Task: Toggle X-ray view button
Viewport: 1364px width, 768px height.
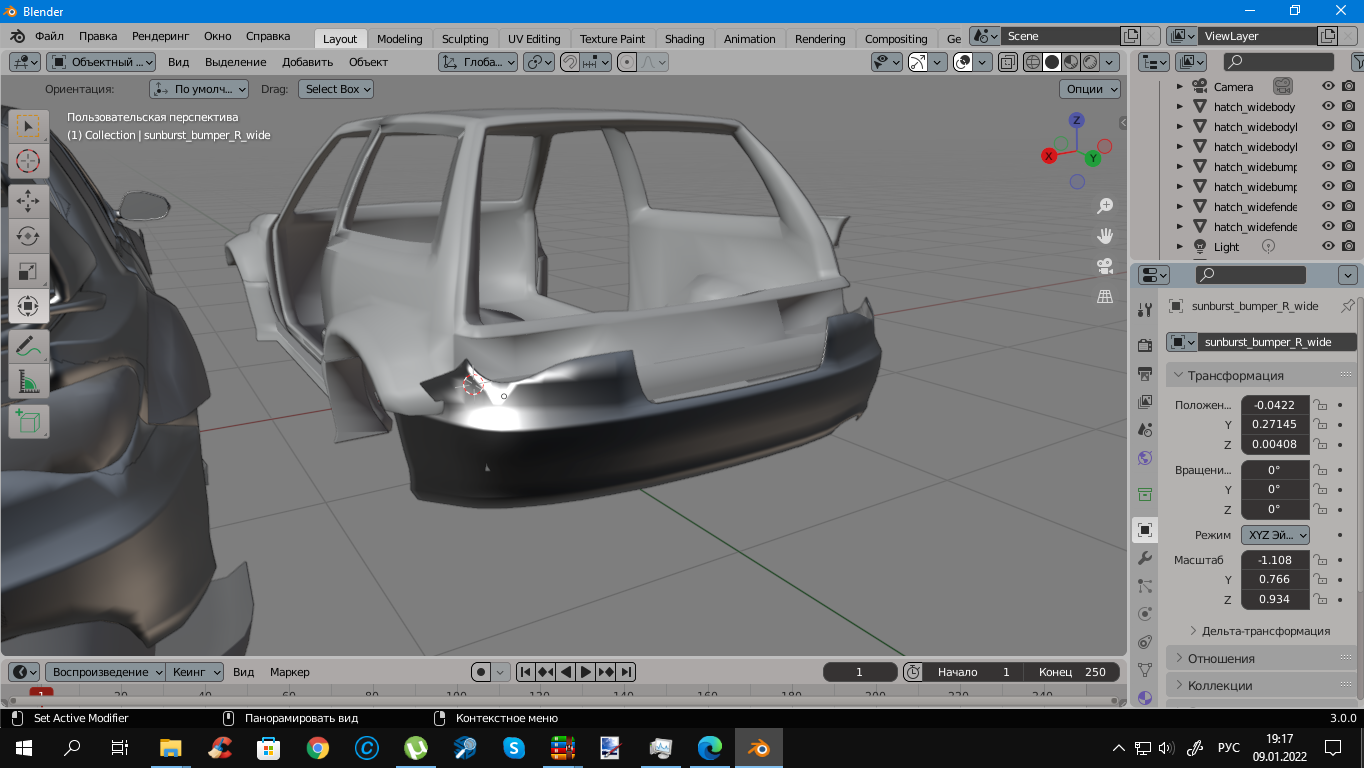Action: pyautogui.click(x=1008, y=62)
